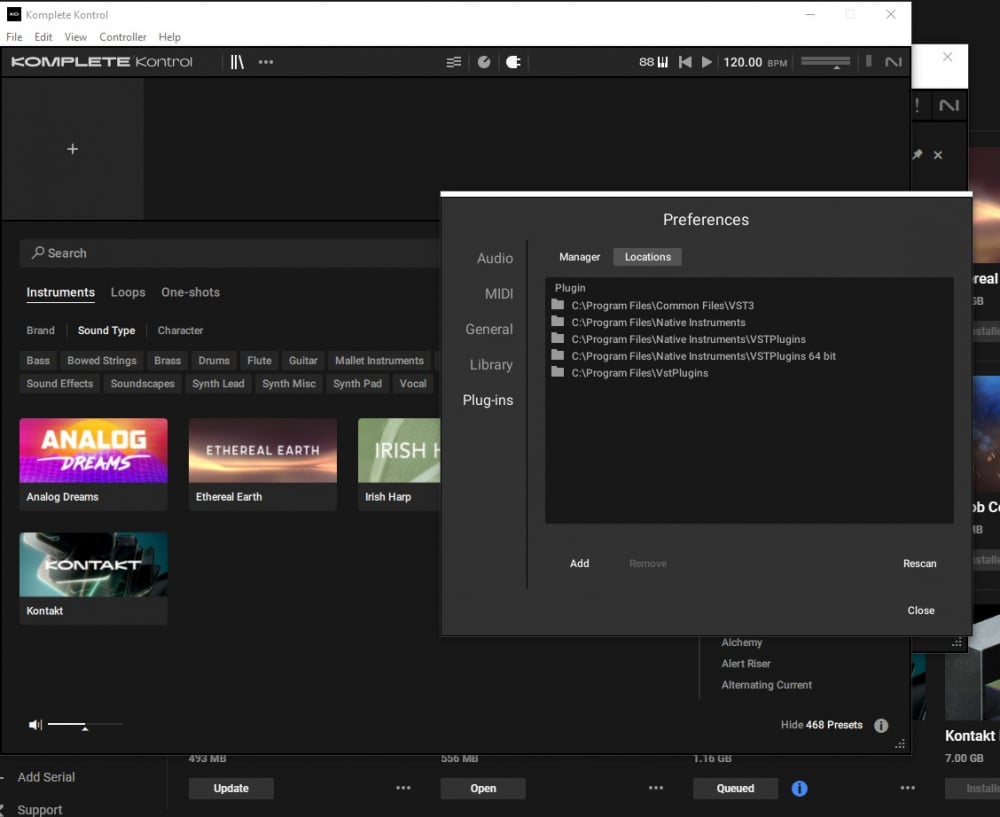This screenshot has height=817, width=1000.
Task: Open Audio preferences section
Action: [495, 258]
